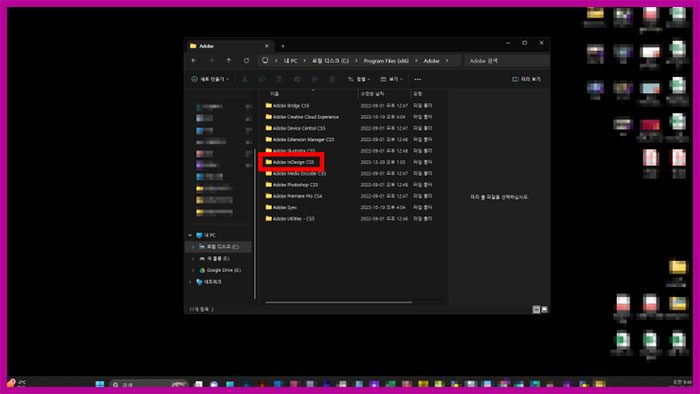The width and height of the screenshot is (700, 394).
Task: Click the horizontal scrollbar of the file list
Action: tap(338, 303)
